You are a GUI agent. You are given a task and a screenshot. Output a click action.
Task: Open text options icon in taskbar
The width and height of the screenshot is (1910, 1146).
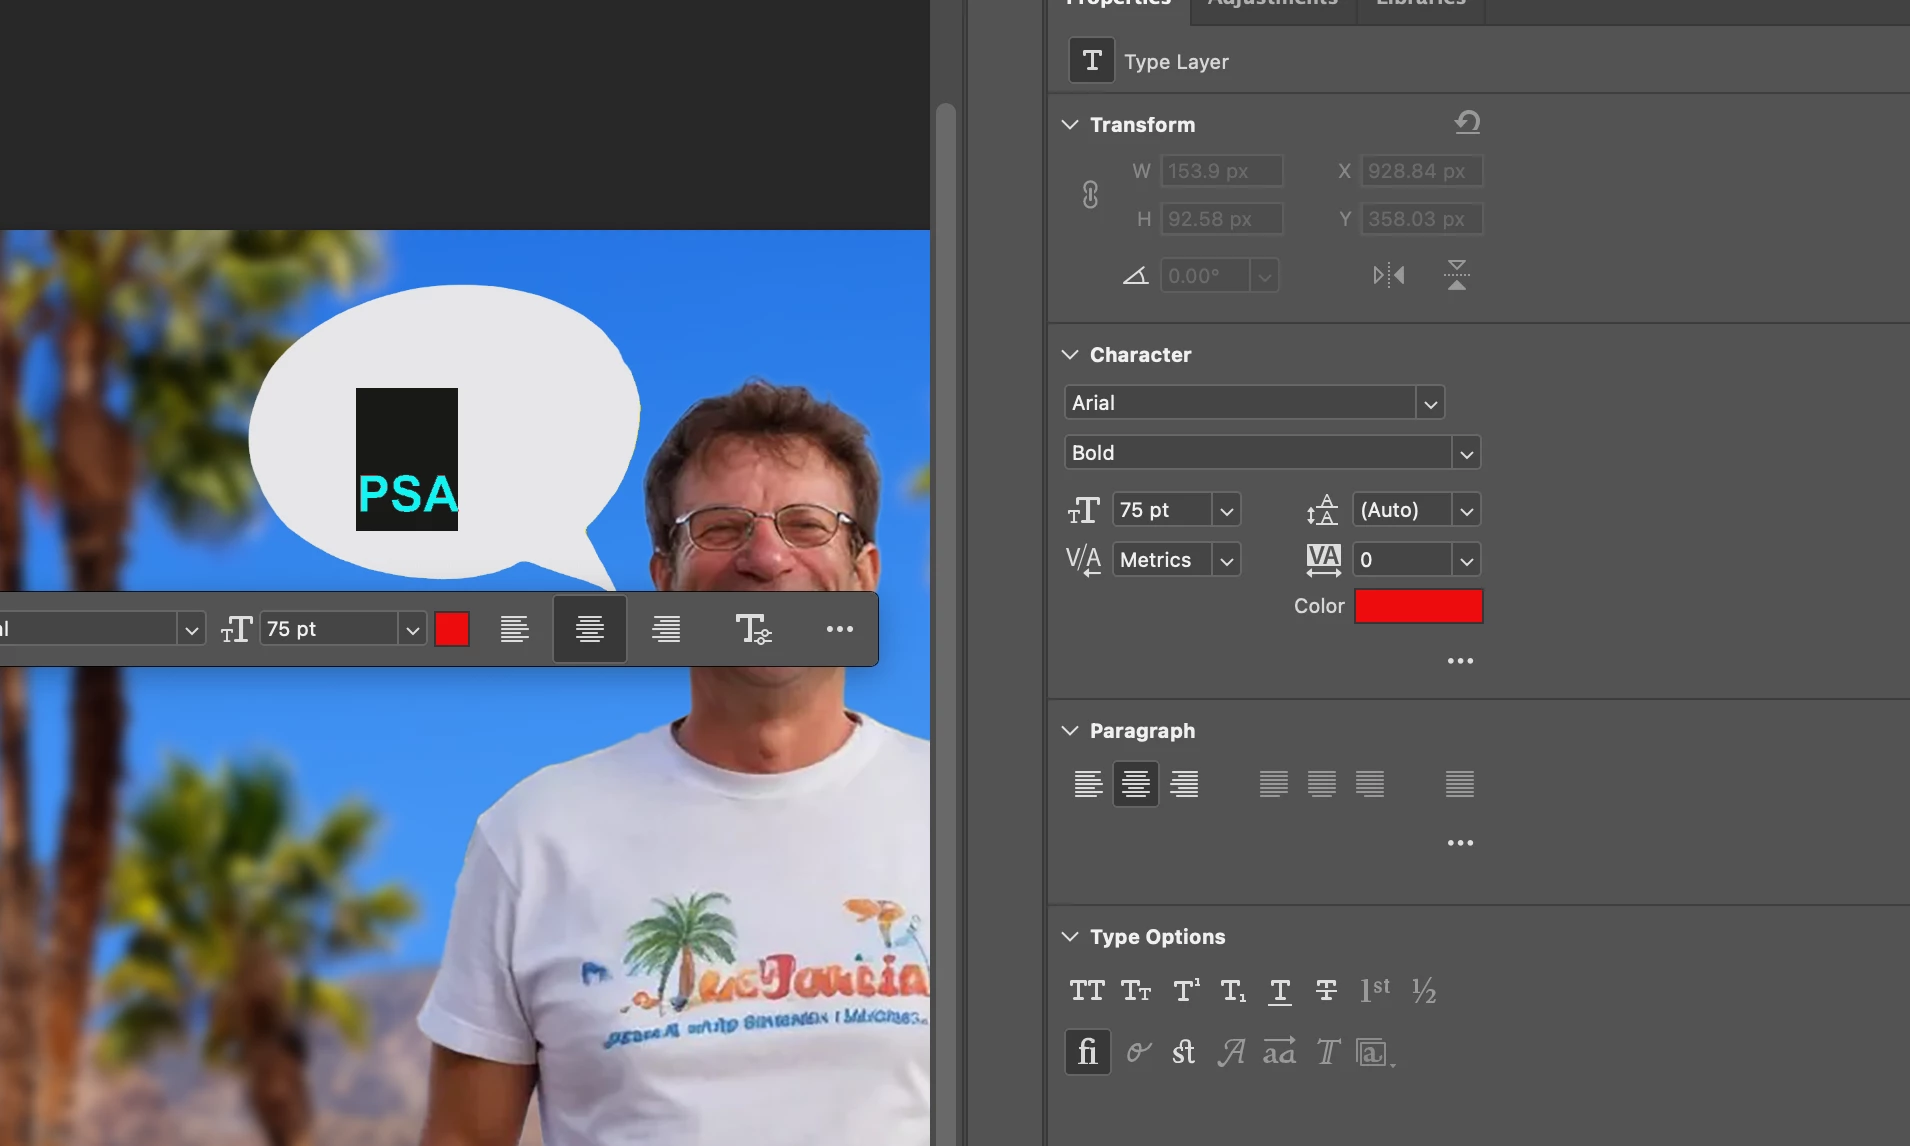753,629
